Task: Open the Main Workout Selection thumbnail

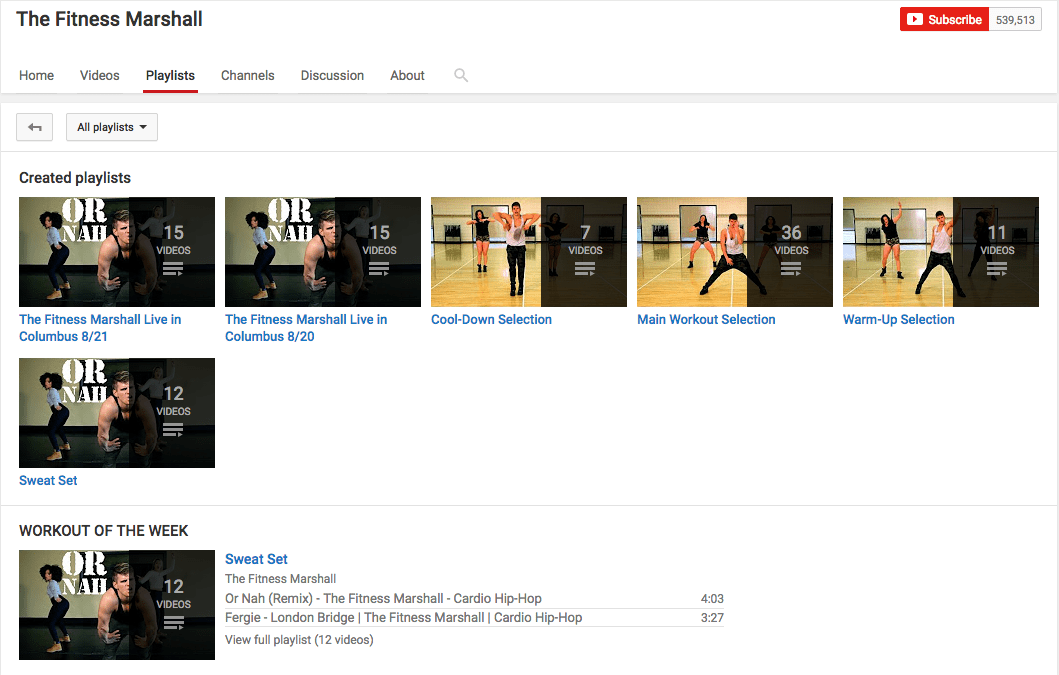Action: pos(734,252)
